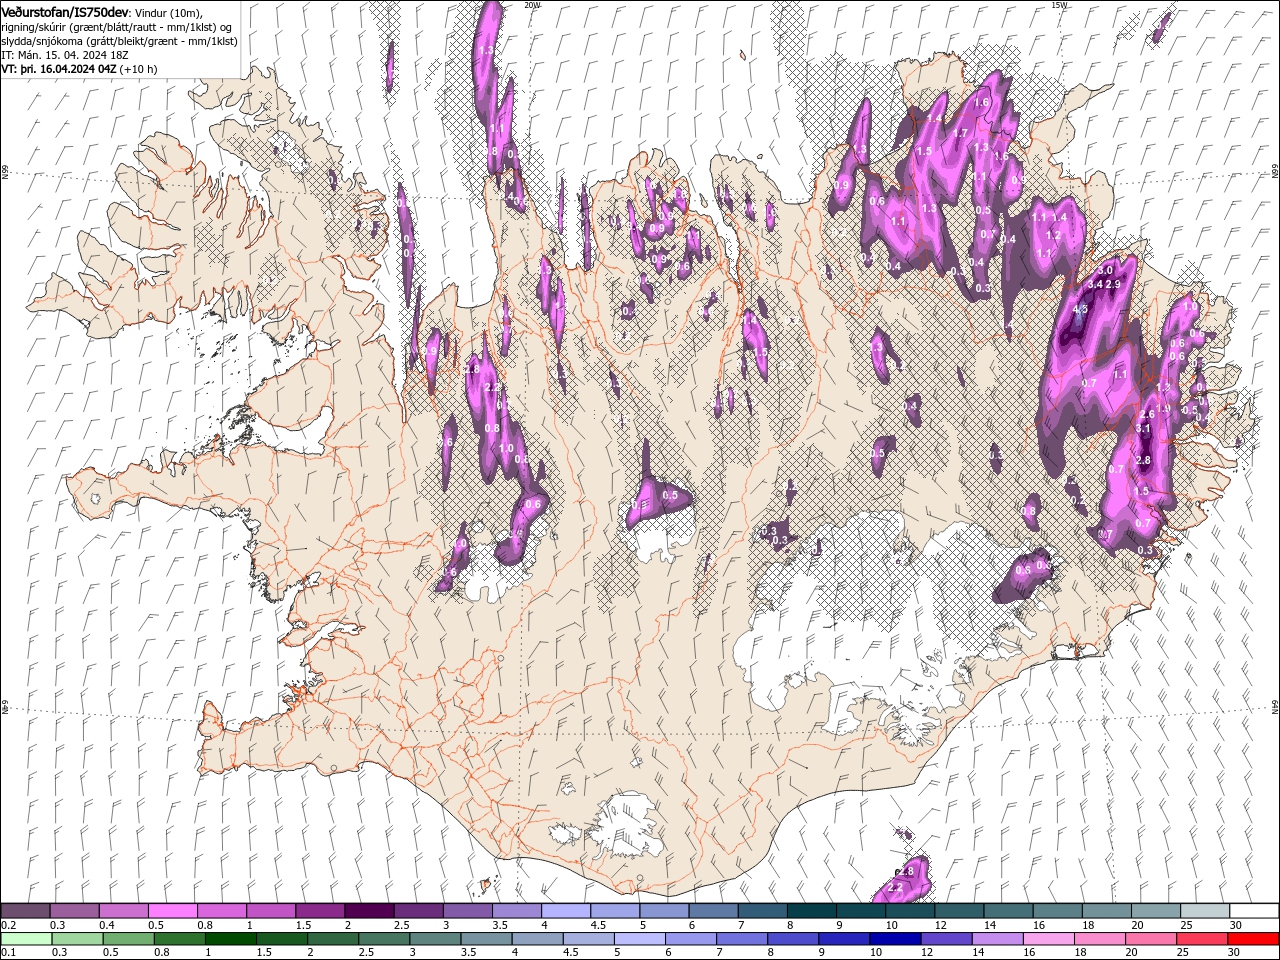Pick the upper snow legend swatch starting at 12
The image size is (1280, 960).
pyautogui.click(x=960, y=910)
